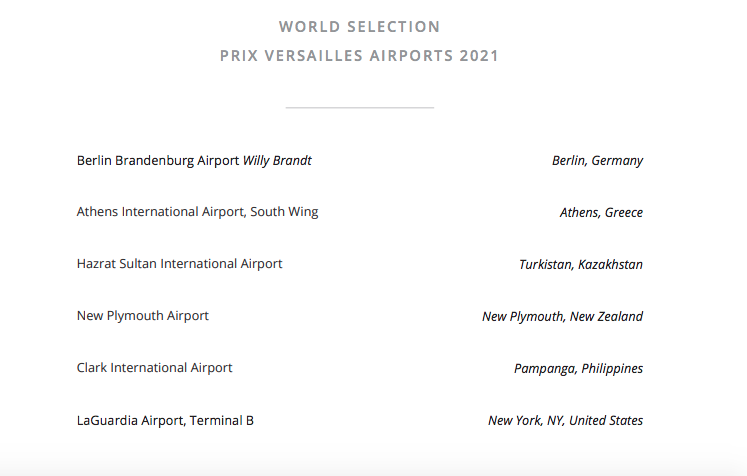The image size is (747, 476).
Task: Select the New Plymouth Airport entry
Action: 142,316
